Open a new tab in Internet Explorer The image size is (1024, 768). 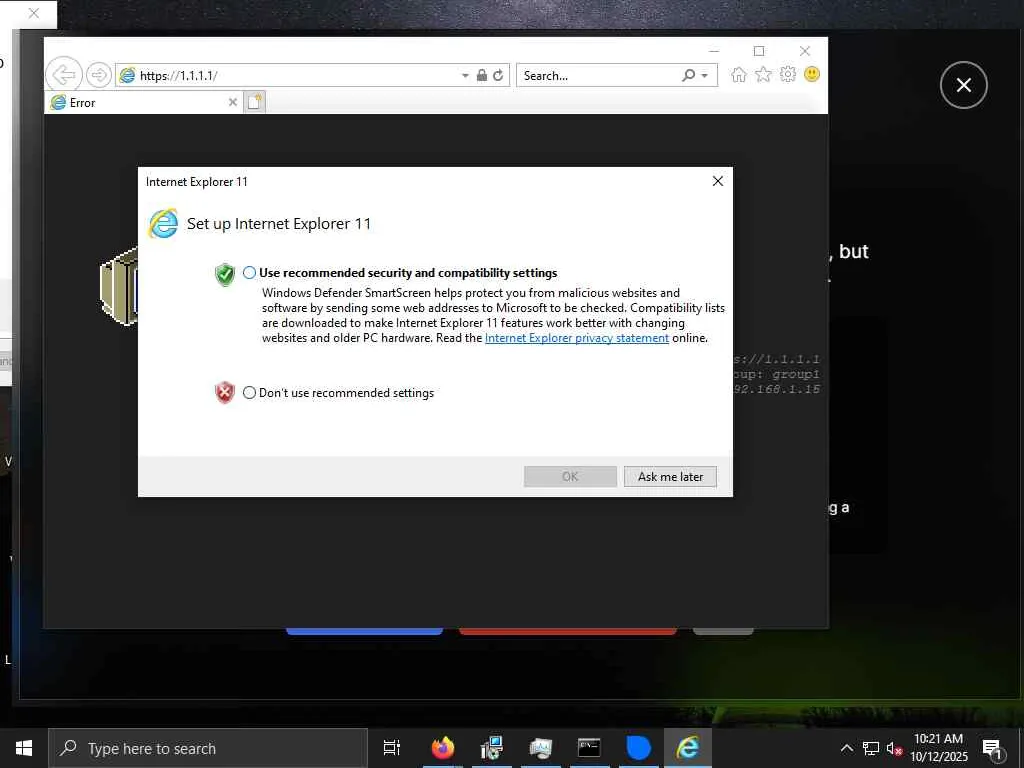click(x=255, y=102)
